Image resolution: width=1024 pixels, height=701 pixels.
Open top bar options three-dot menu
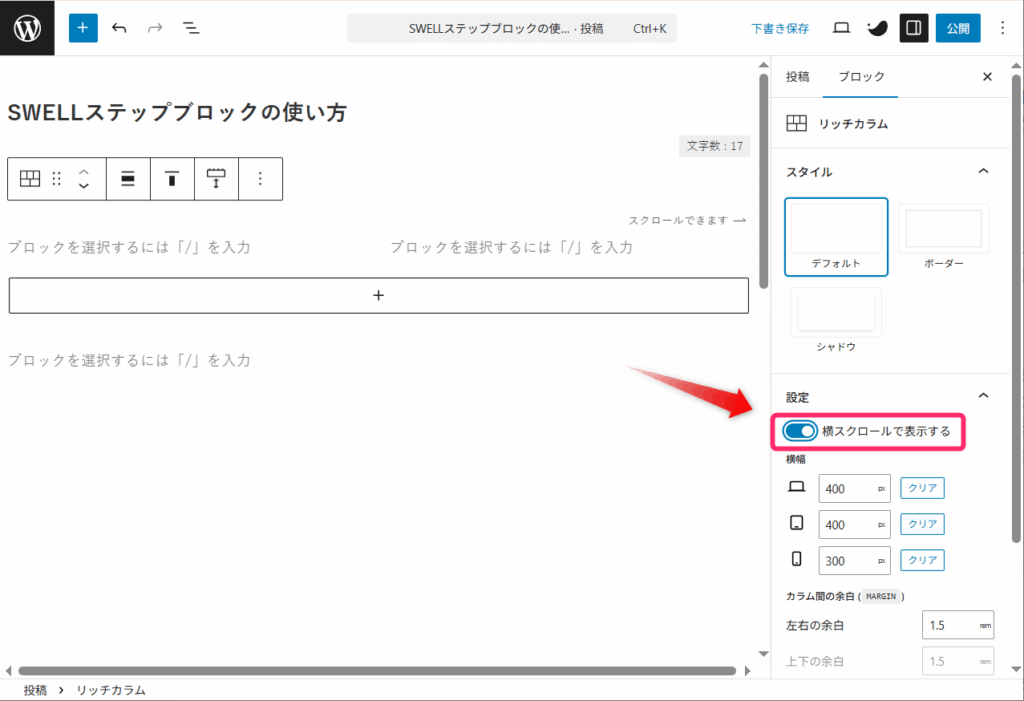(x=1003, y=29)
